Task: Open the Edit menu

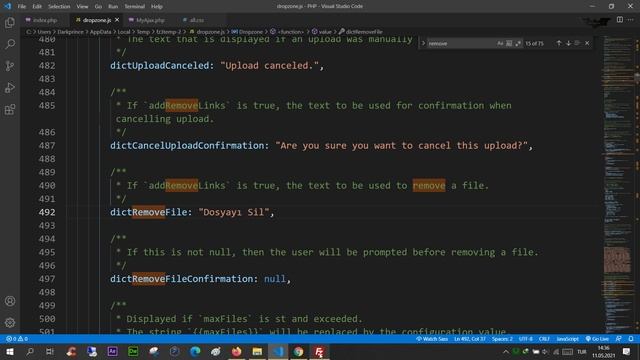Action: (x=37, y=7)
